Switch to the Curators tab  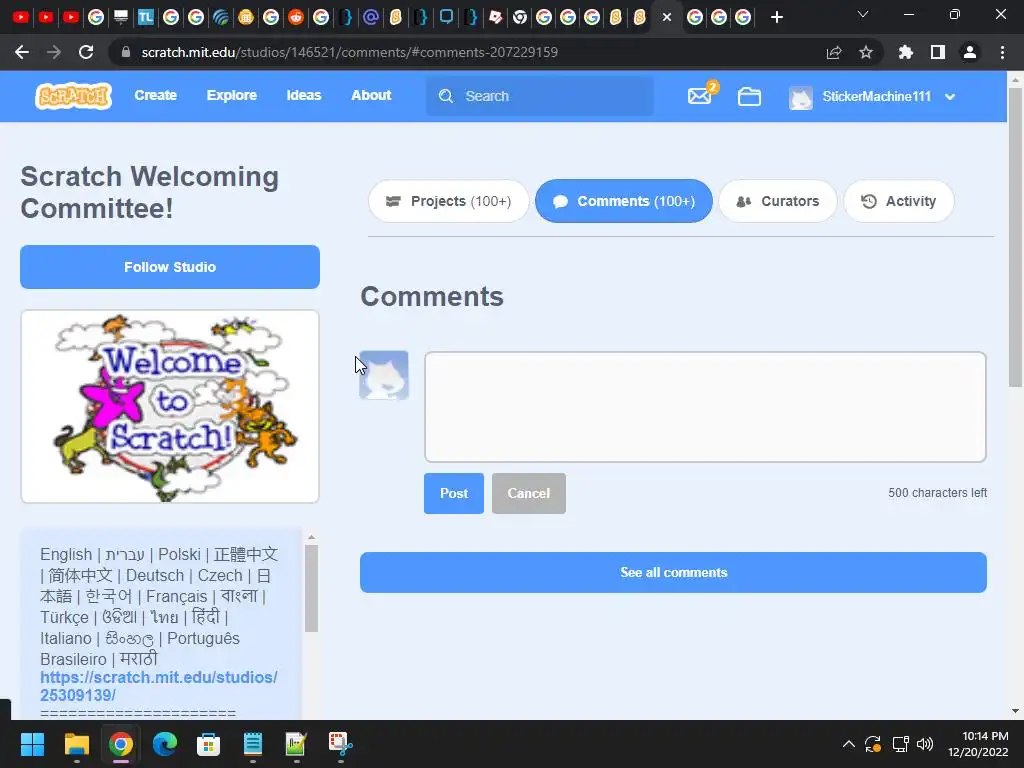click(x=778, y=201)
